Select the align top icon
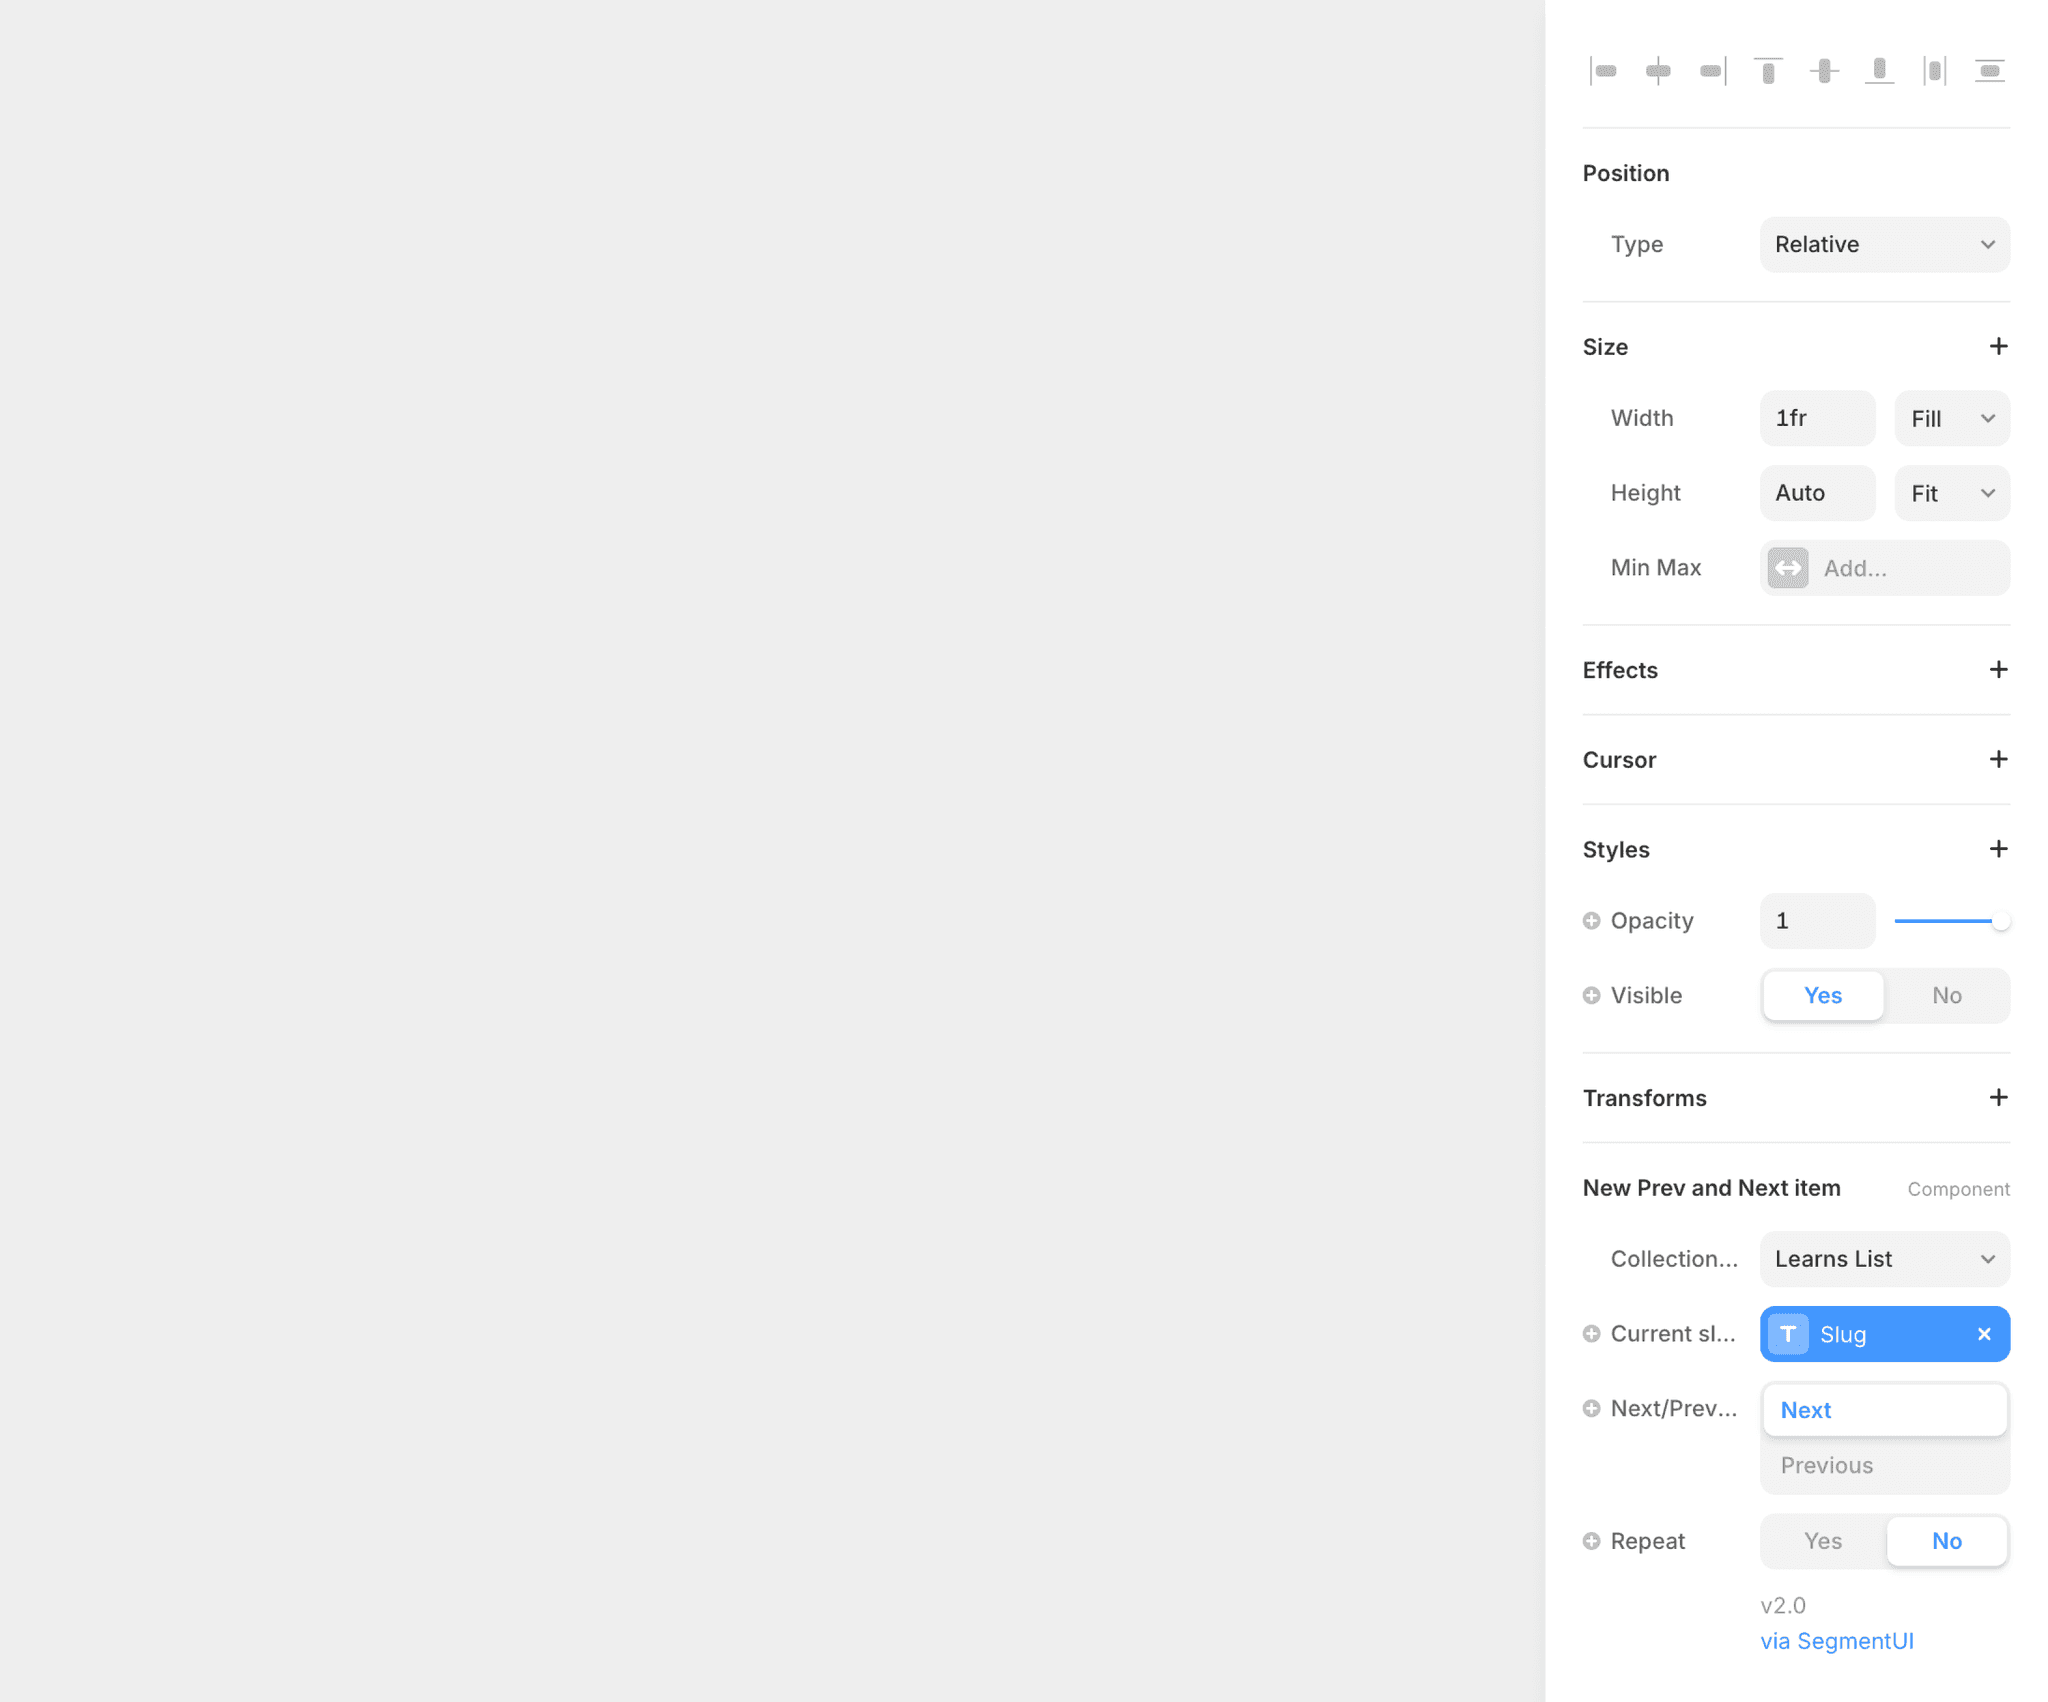Viewport: 2048px width, 1702px height. (x=1768, y=70)
